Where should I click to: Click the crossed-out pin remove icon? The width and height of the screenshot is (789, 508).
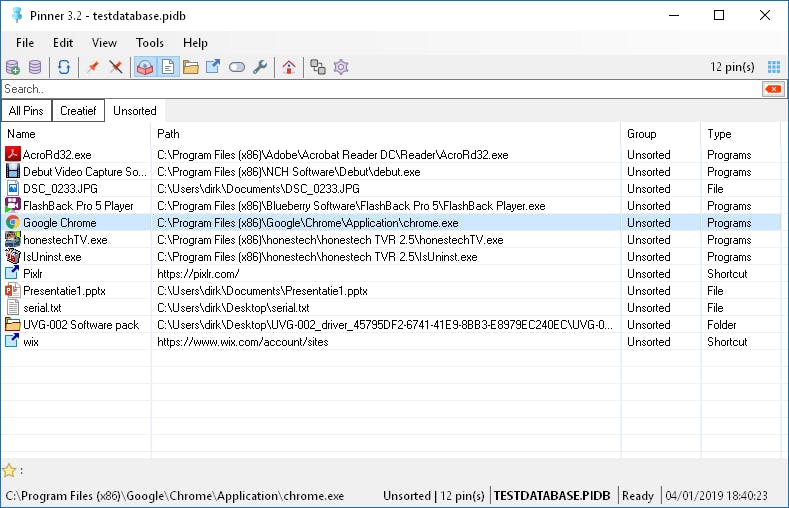pos(116,67)
